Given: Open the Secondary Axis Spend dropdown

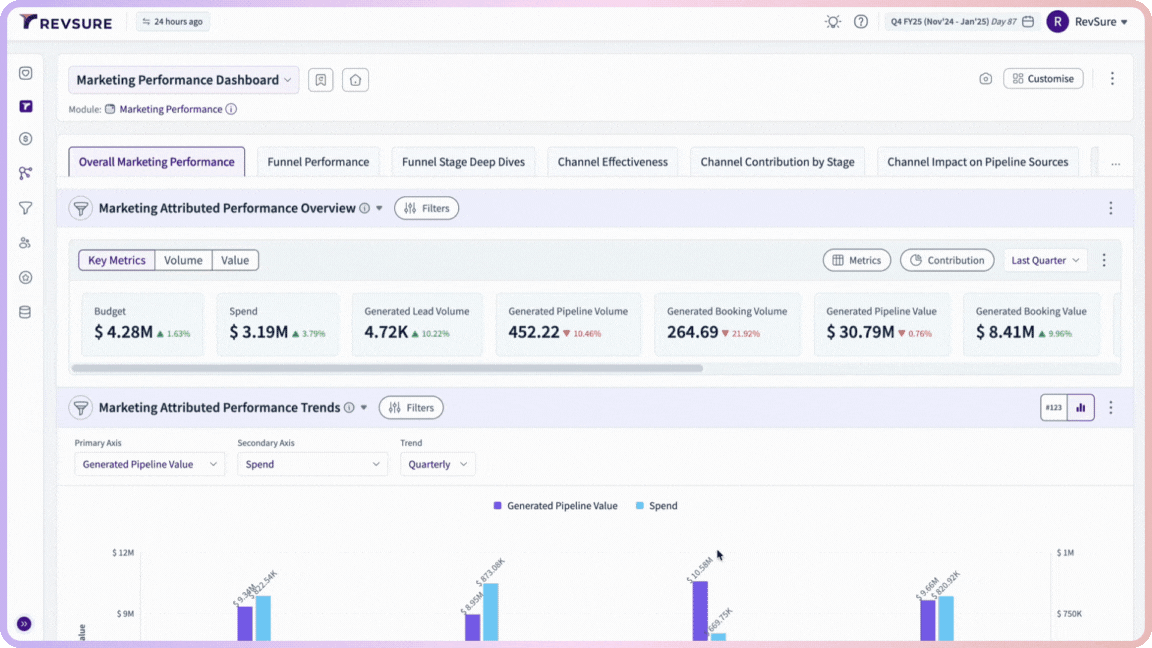Looking at the screenshot, I should (312, 464).
